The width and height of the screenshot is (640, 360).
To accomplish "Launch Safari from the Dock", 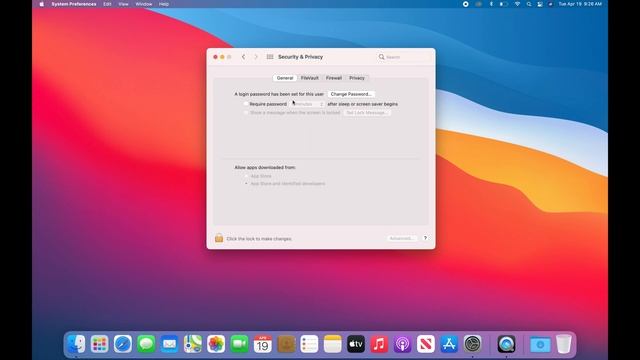I will pyautogui.click(x=123, y=344).
